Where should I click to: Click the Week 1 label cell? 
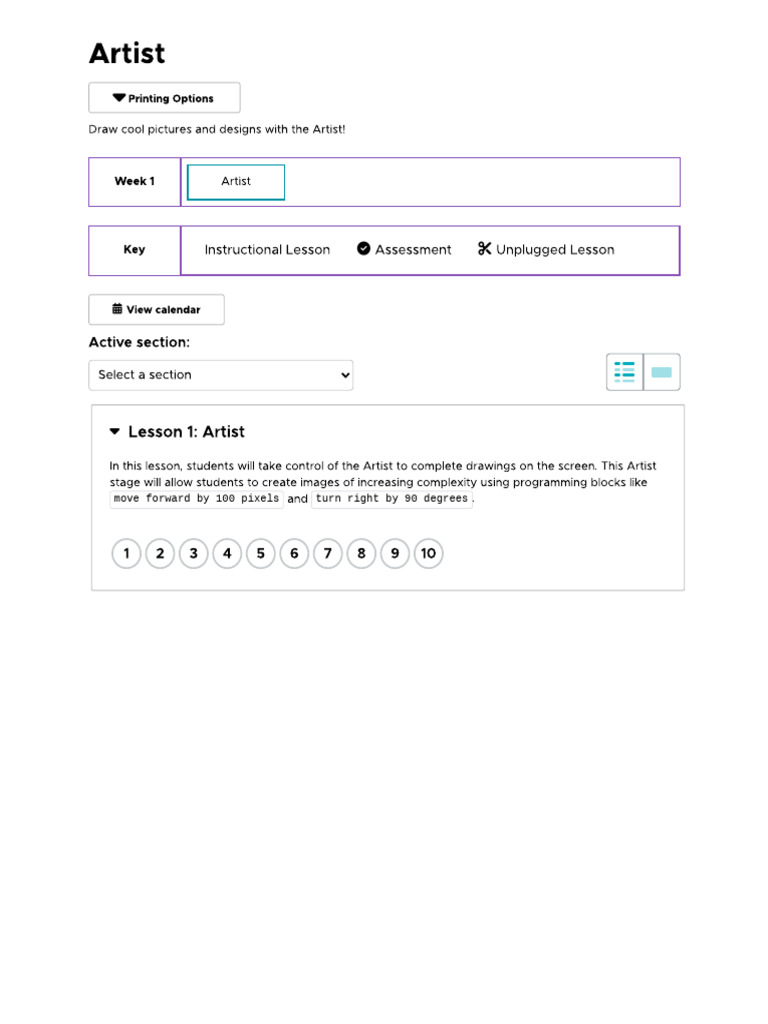tap(134, 182)
